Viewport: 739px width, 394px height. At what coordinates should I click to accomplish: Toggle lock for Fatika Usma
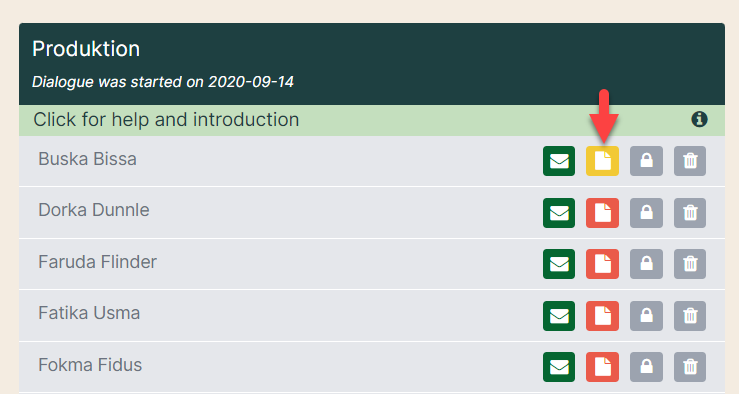[646, 316]
